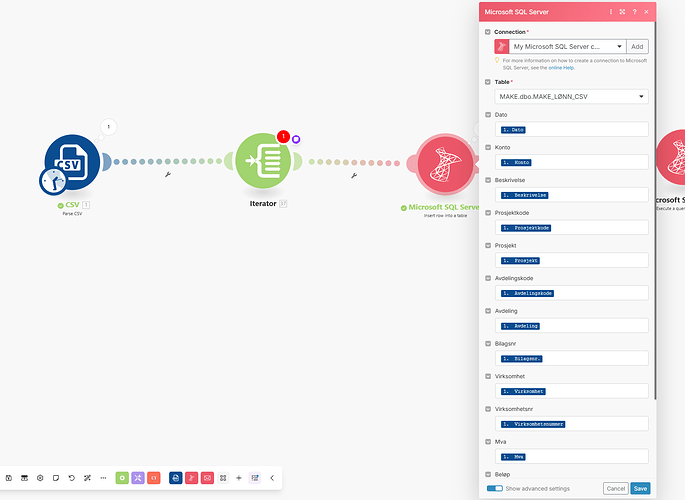Toggle the square next to Avdelingskode label

(488, 278)
